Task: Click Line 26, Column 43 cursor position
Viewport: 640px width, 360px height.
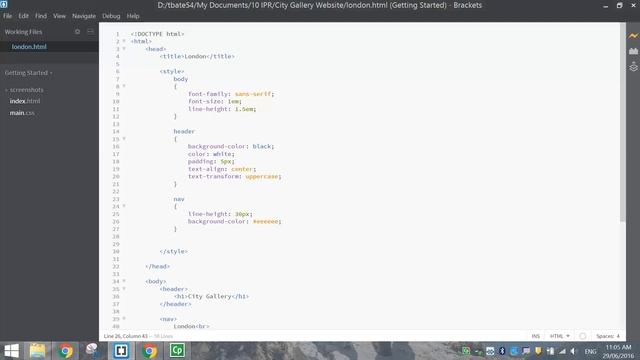Action: [x=126, y=336]
